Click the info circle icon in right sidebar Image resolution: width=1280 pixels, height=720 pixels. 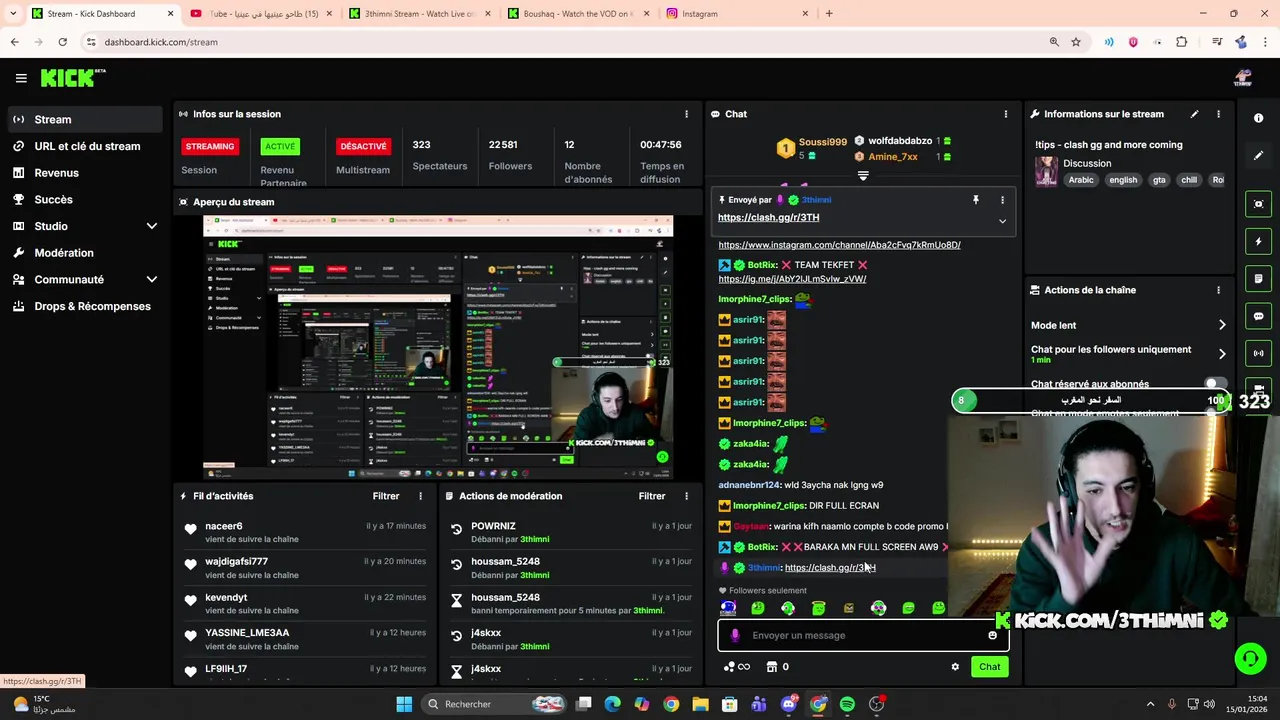(x=1258, y=118)
